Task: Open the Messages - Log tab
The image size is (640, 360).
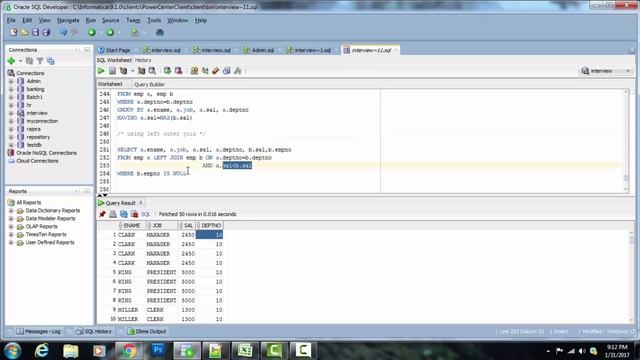Action: 38,331
